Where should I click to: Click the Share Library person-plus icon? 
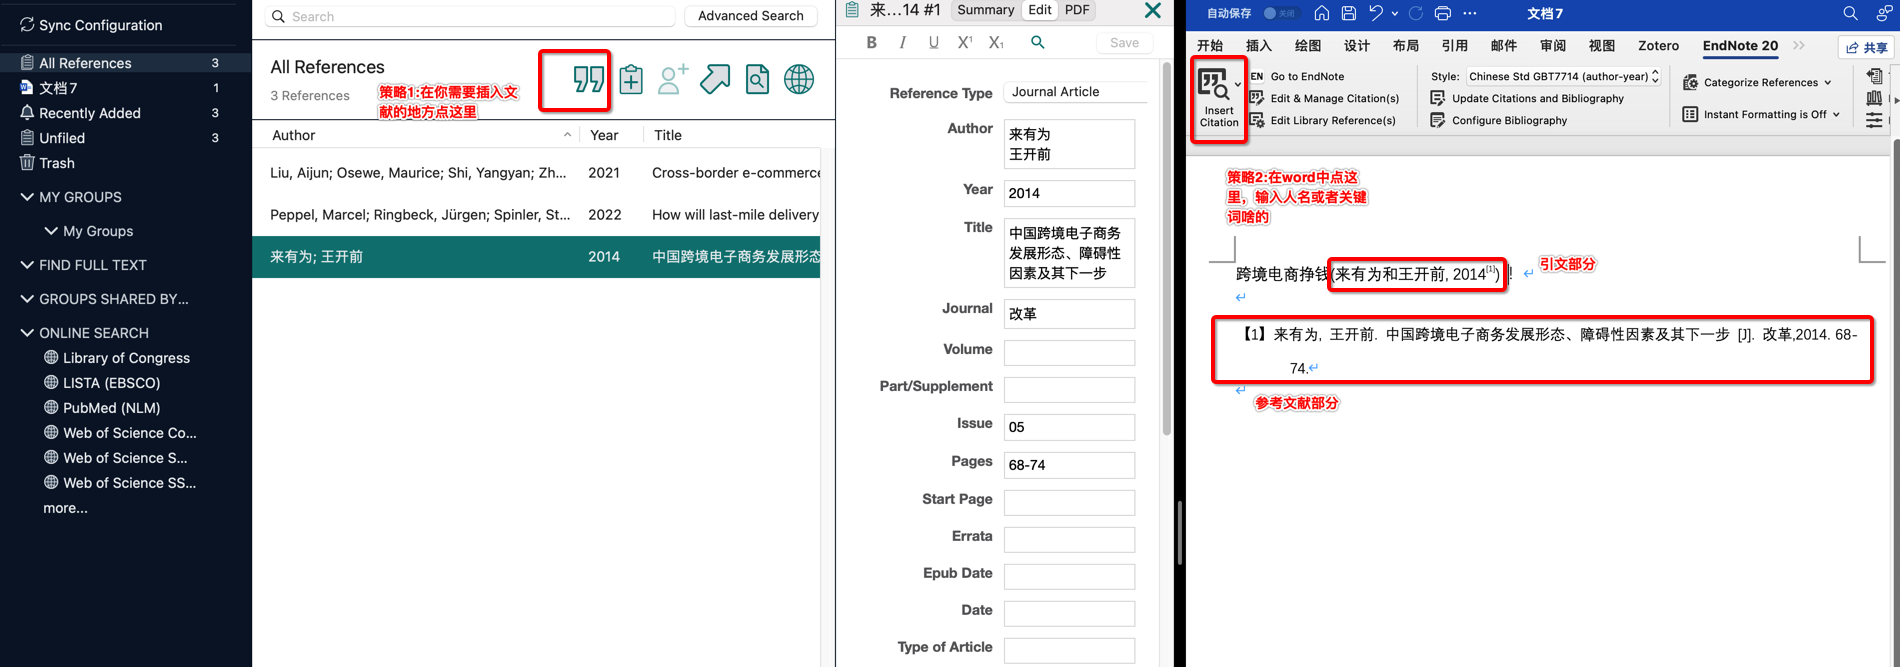tap(673, 79)
